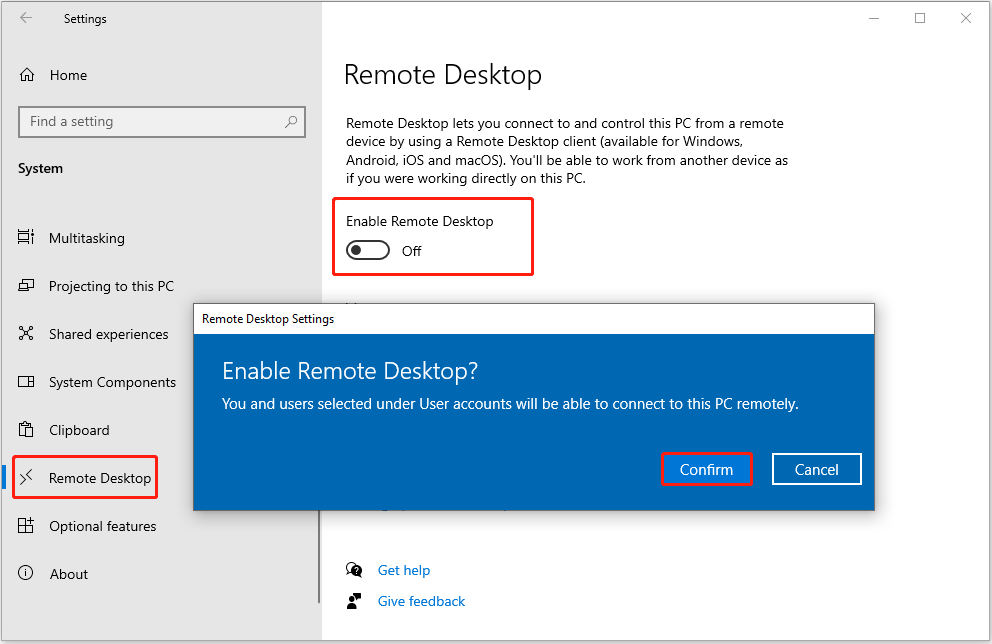The height and width of the screenshot is (644, 992).
Task: Click the Get help question icon
Action: pos(354,569)
